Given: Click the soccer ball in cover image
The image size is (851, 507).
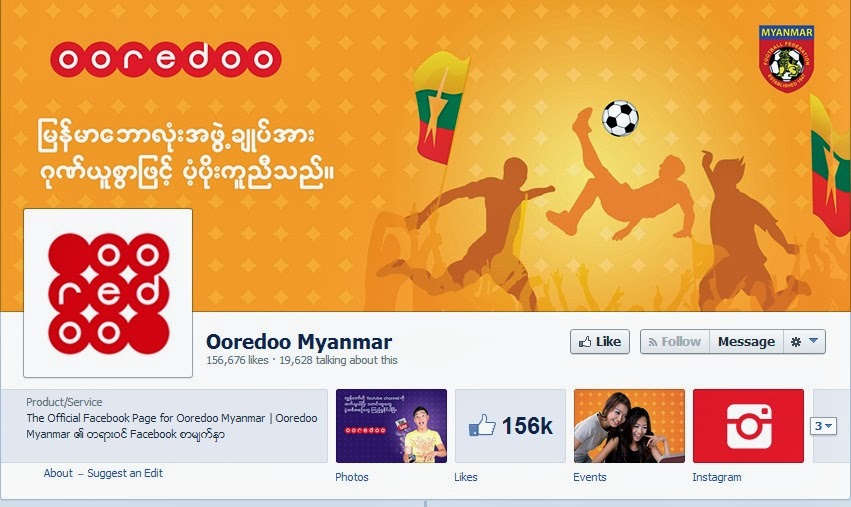Looking at the screenshot, I should point(620,118).
